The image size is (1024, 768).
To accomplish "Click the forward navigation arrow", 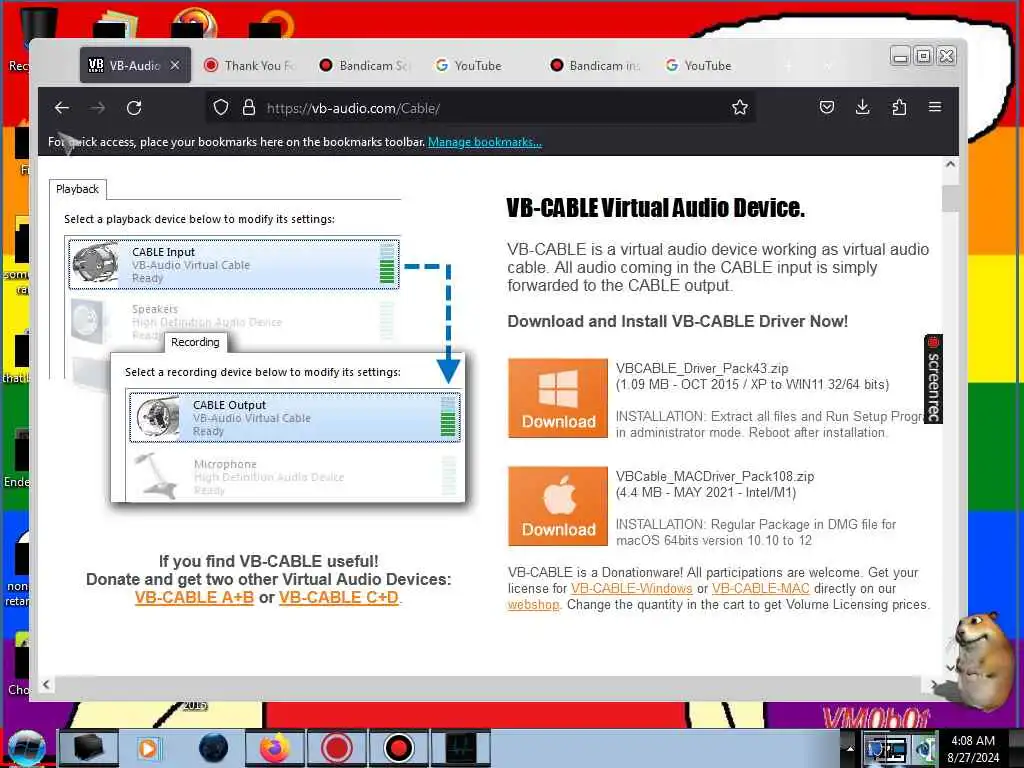I will click(x=98, y=108).
